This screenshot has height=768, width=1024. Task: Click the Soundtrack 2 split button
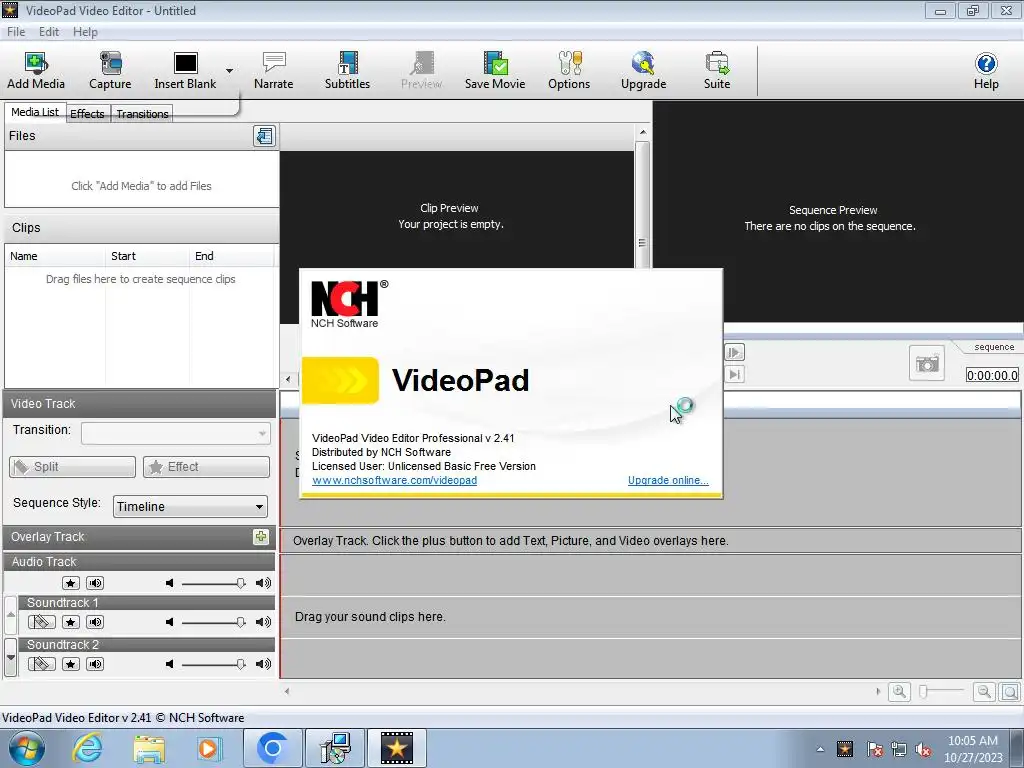coord(42,664)
